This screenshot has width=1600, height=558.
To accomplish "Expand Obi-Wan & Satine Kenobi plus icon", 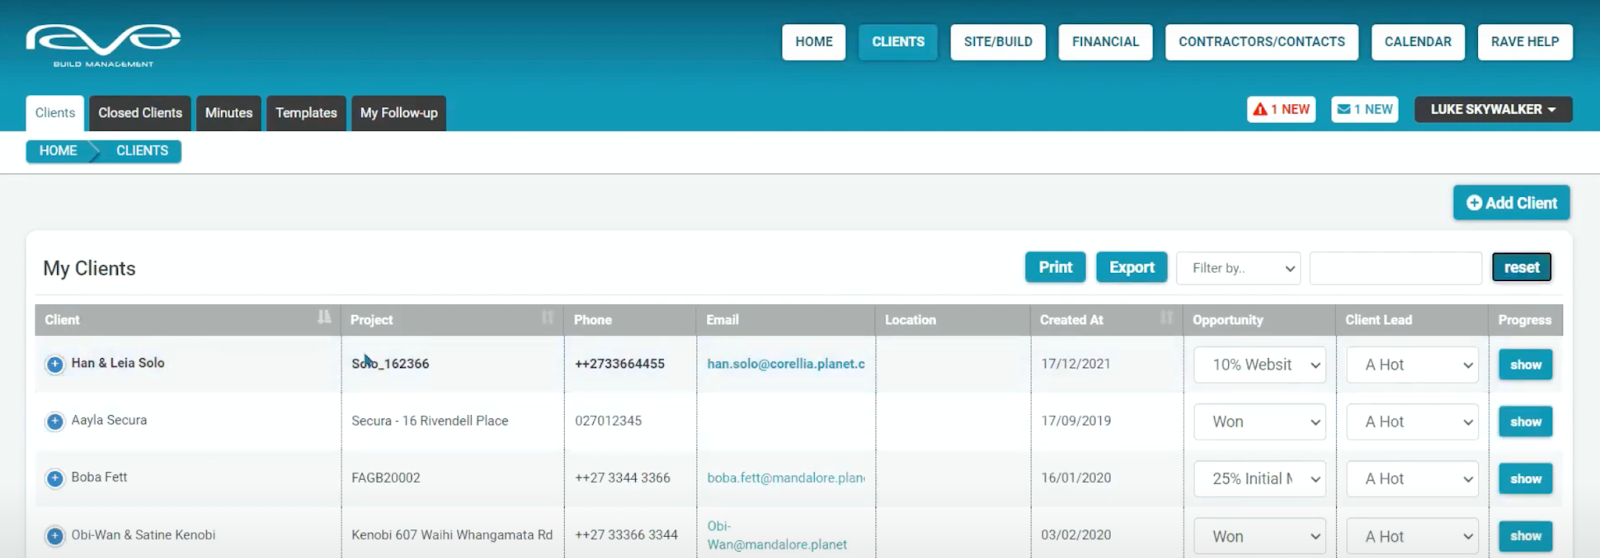I will pos(55,536).
